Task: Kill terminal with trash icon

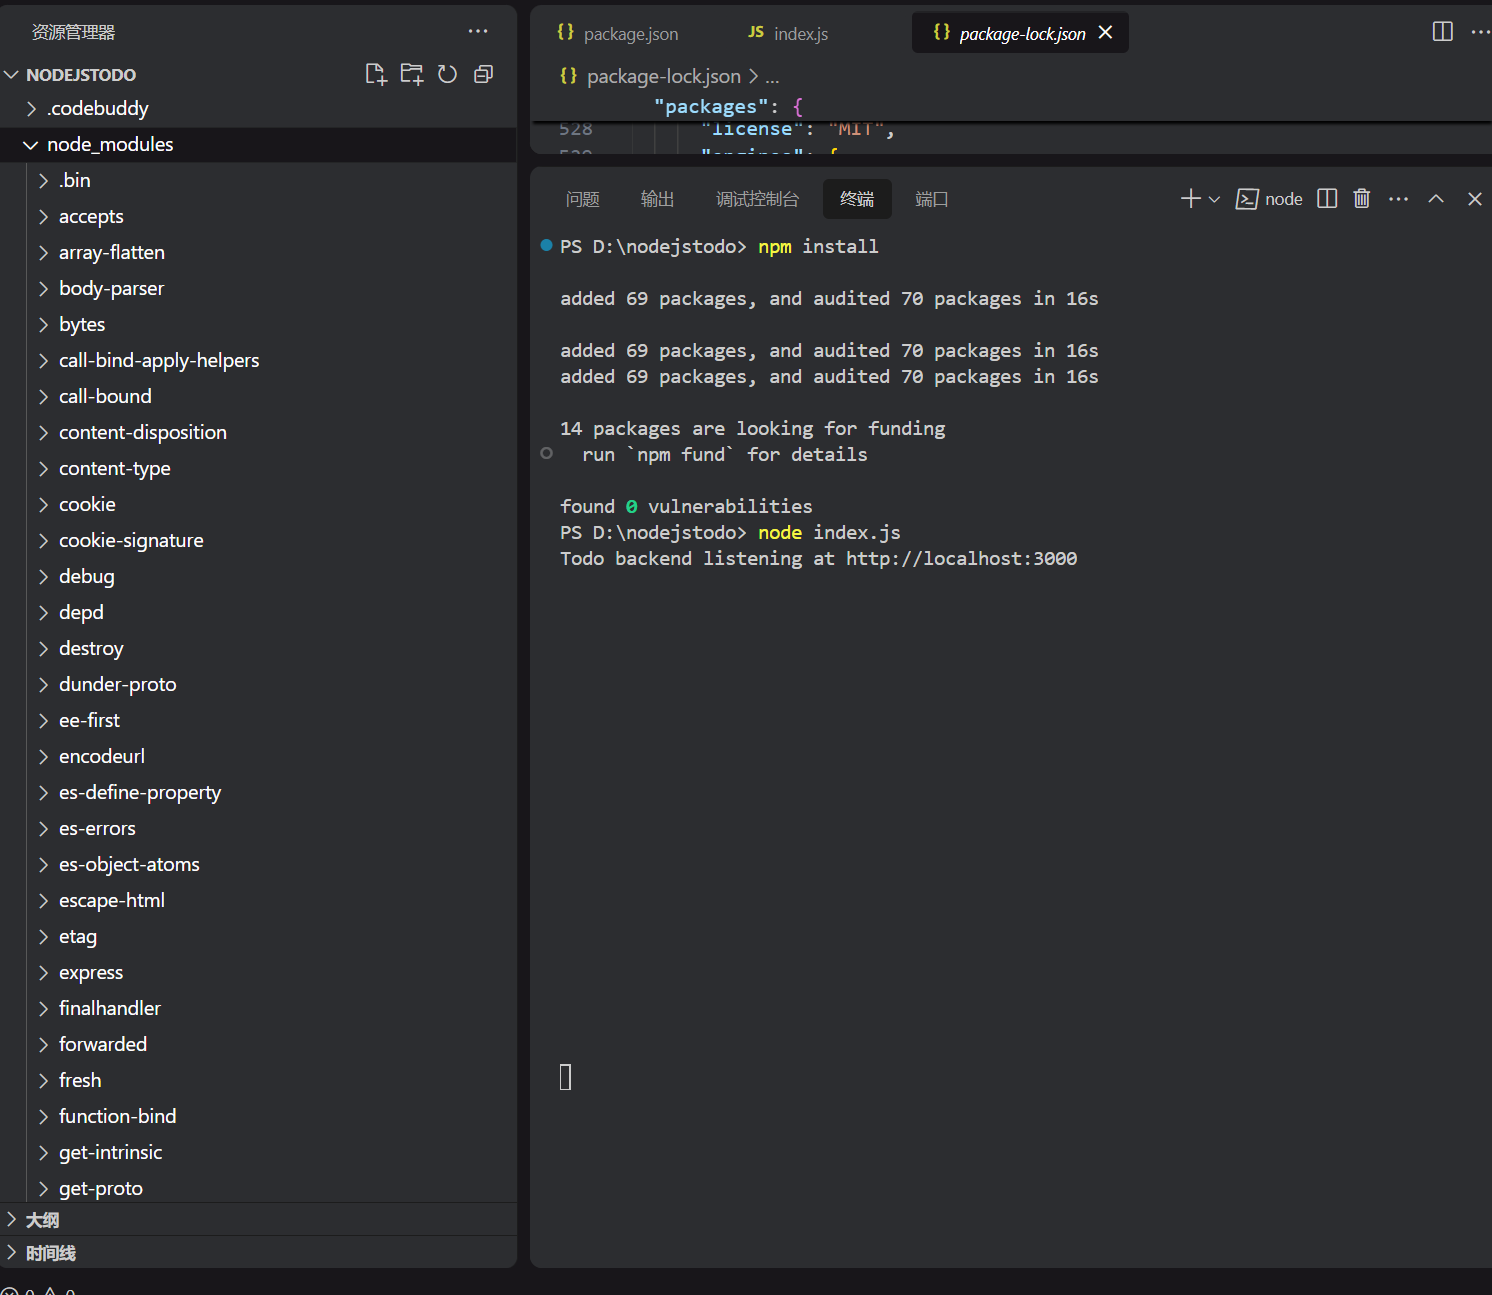Action: pyautogui.click(x=1361, y=199)
